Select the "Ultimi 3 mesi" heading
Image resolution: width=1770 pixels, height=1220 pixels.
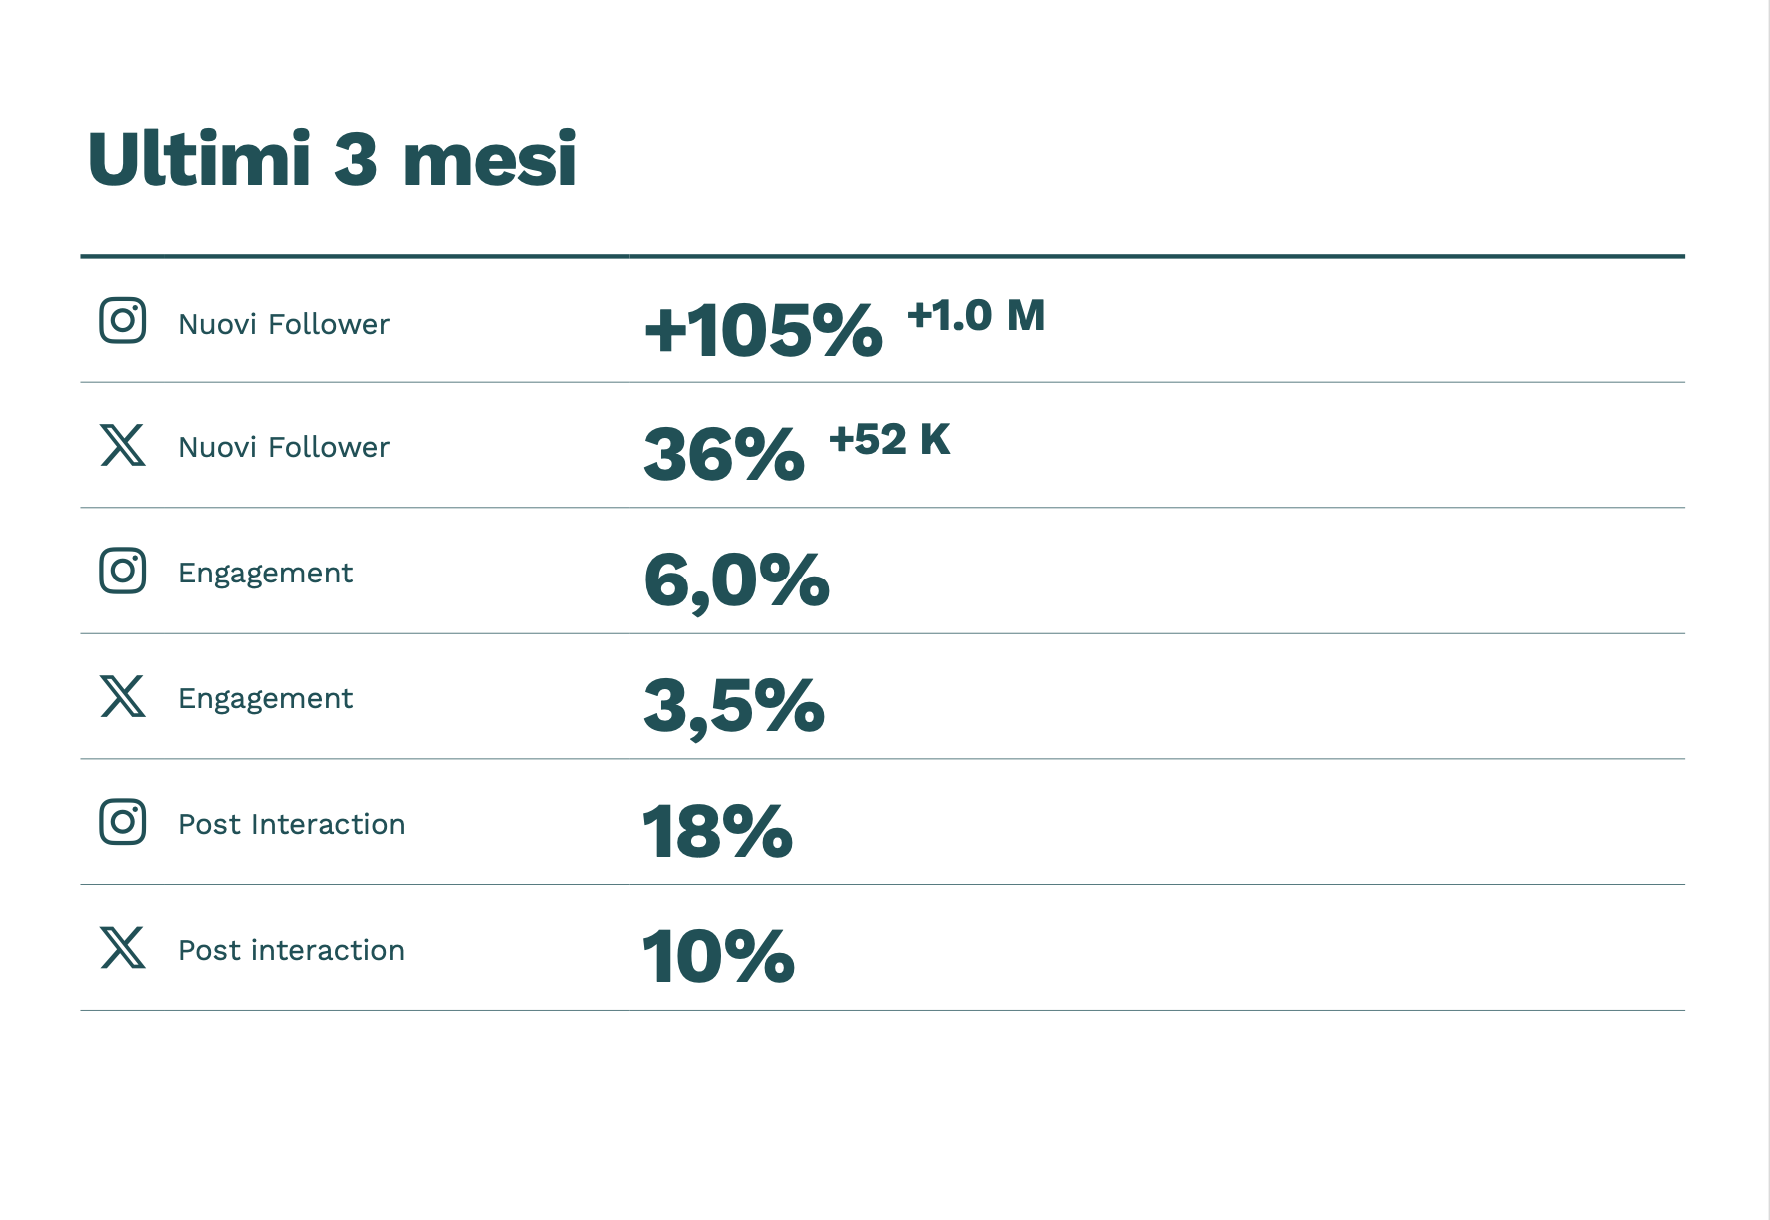pos(332,158)
